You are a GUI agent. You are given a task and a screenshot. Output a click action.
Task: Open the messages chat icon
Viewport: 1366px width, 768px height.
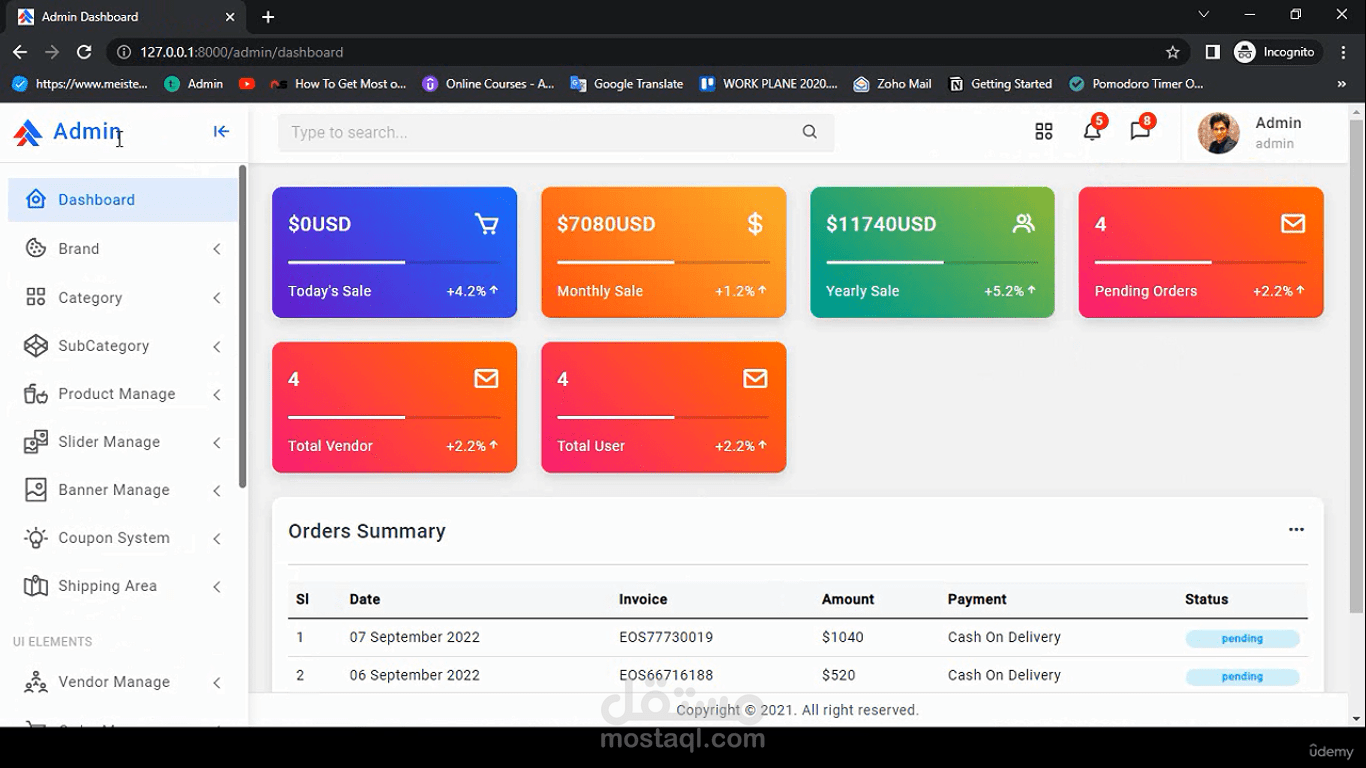[1140, 132]
